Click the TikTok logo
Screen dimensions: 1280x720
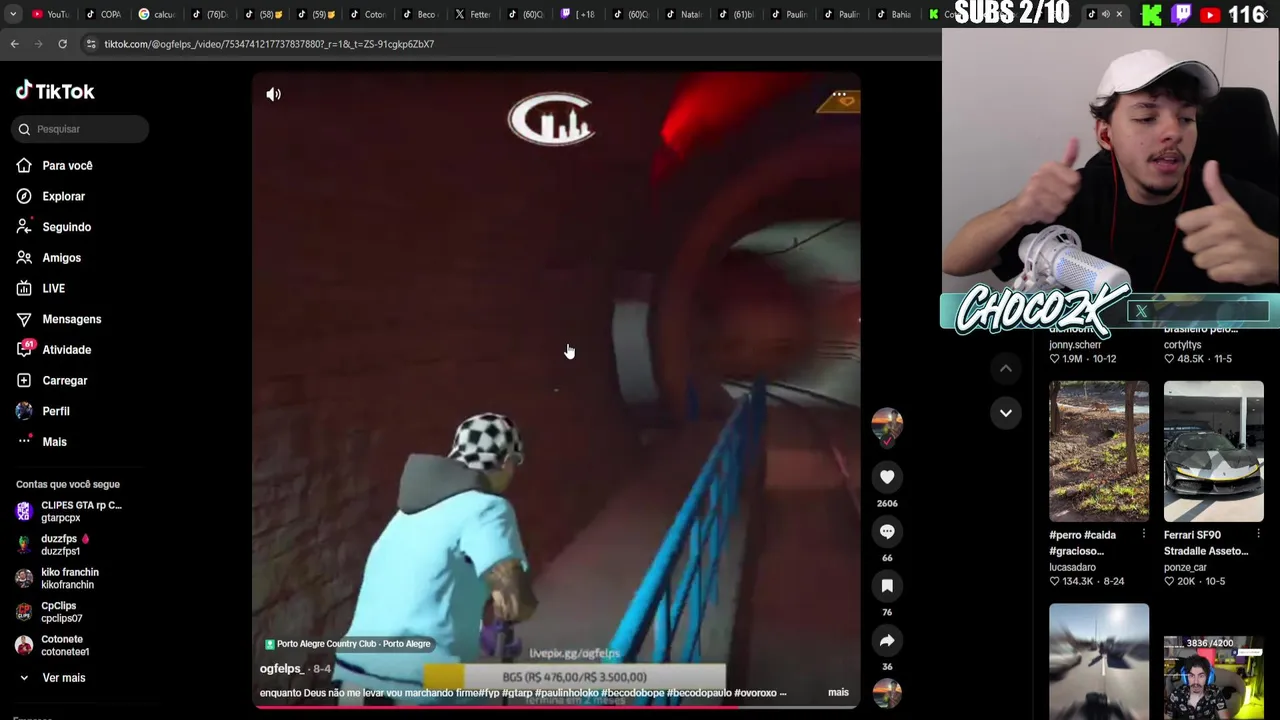55,91
